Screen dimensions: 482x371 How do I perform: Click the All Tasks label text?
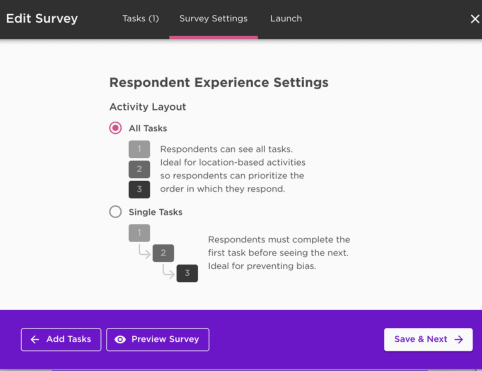click(148, 128)
